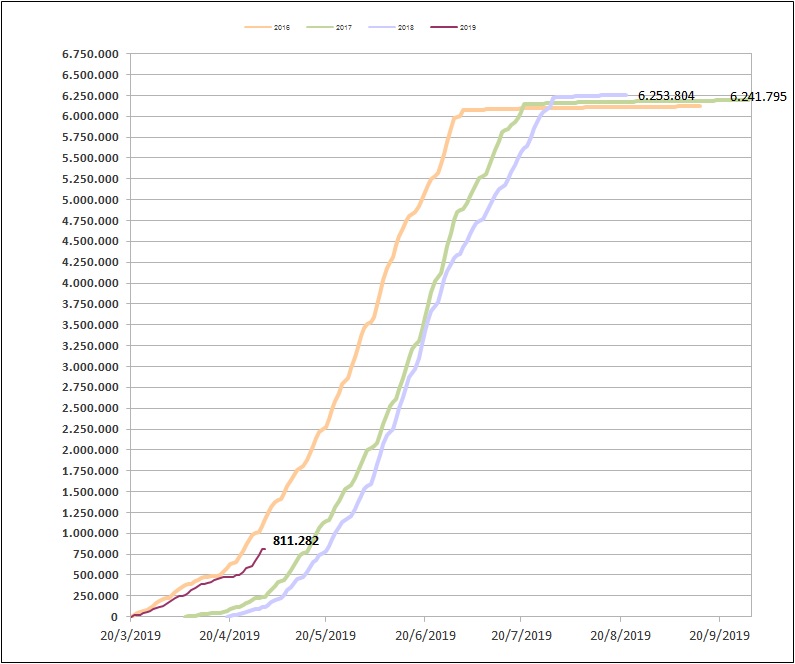This screenshot has width=795, height=664.
Task: Click the 20/7/2019 x-axis date label
Action: coord(522,635)
